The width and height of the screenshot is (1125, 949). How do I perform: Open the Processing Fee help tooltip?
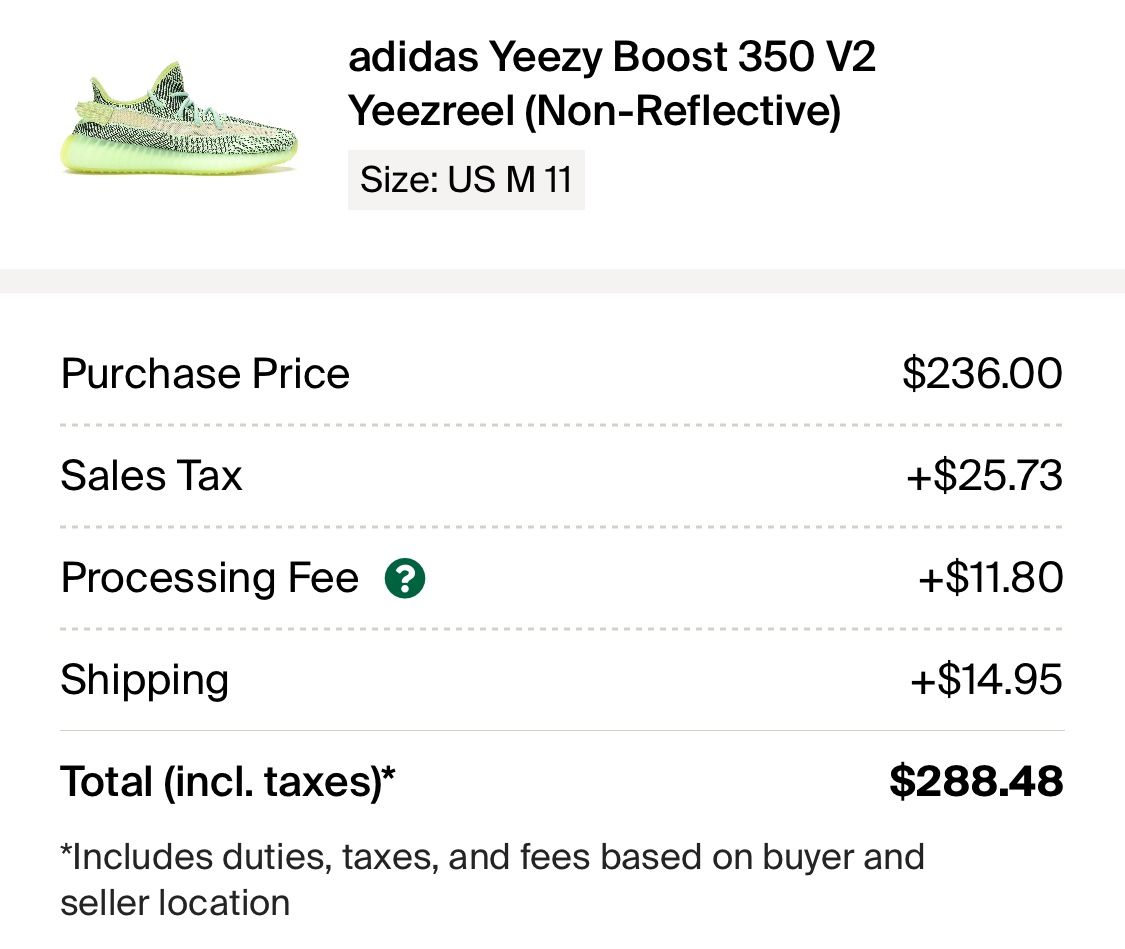pos(404,578)
